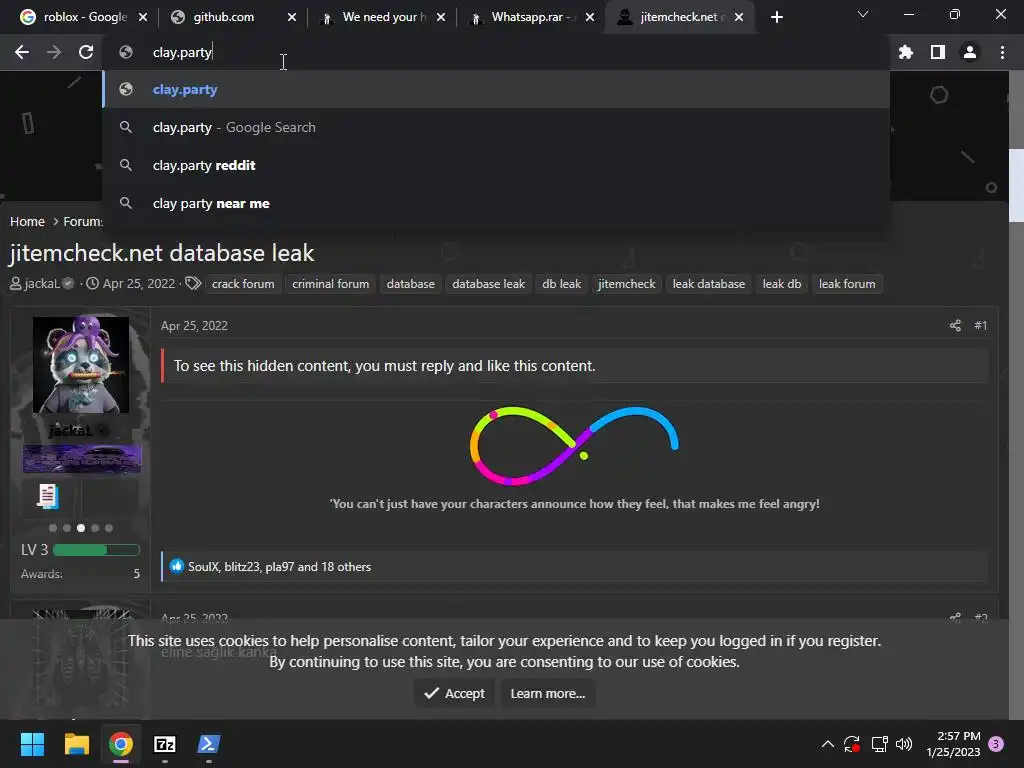This screenshot has width=1024, height=768.
Task: Open the volume speaker tray icon
Action: click(904, 744)
